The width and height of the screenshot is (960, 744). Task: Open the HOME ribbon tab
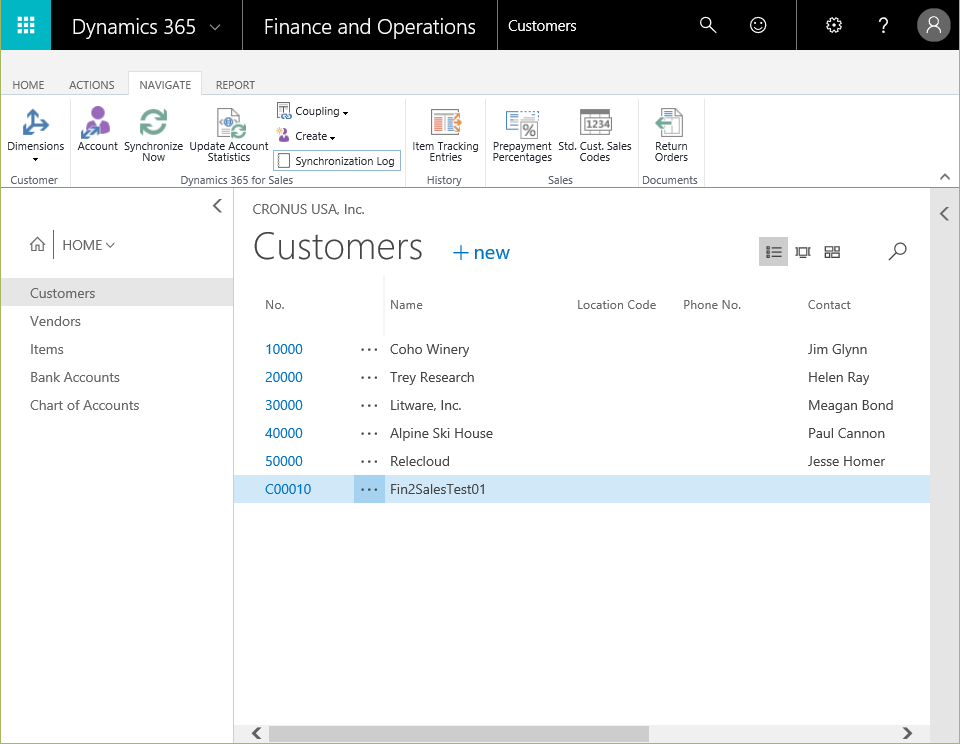pyautogui.click(x=28, y=85)
